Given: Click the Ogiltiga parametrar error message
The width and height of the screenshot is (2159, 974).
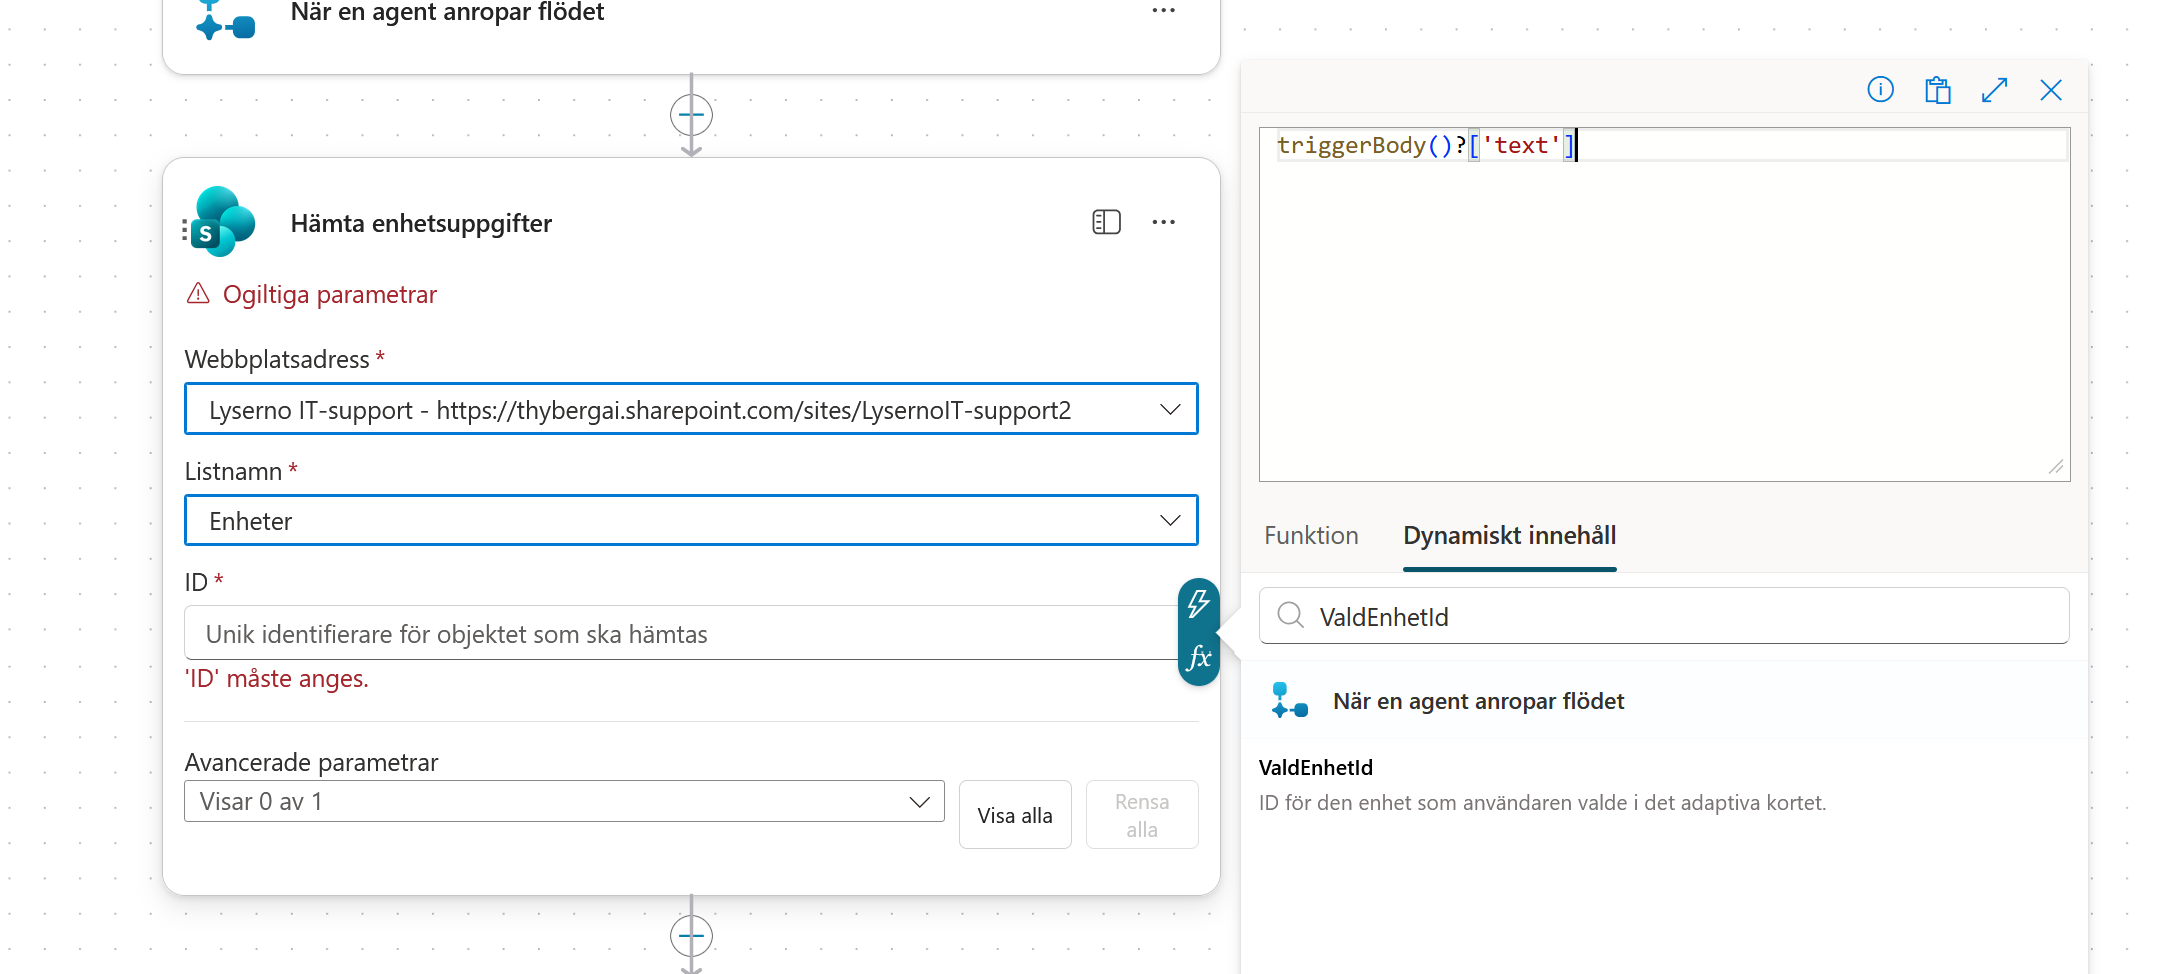Looking at the screenshot, I should pyautogui.click(x=329, y=295).
